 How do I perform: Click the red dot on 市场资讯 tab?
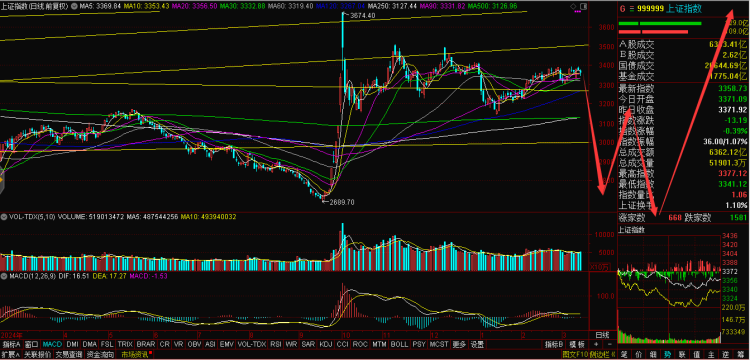click(151, 353)
